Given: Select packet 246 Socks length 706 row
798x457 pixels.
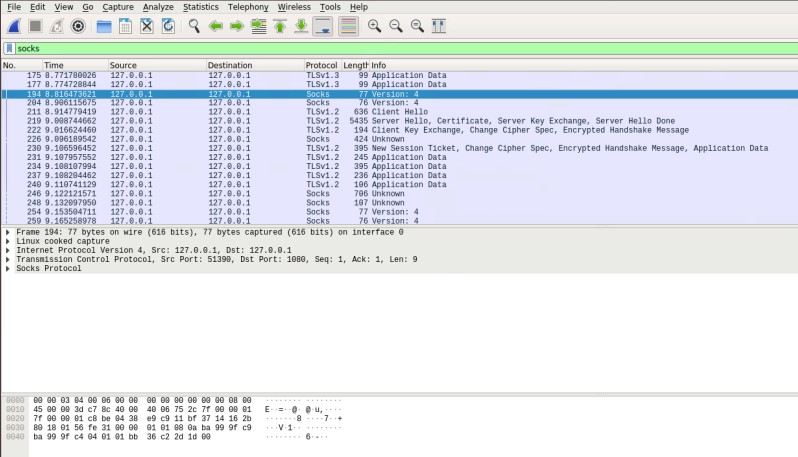Looking at the screenshot, I should [x=399, y=194].
